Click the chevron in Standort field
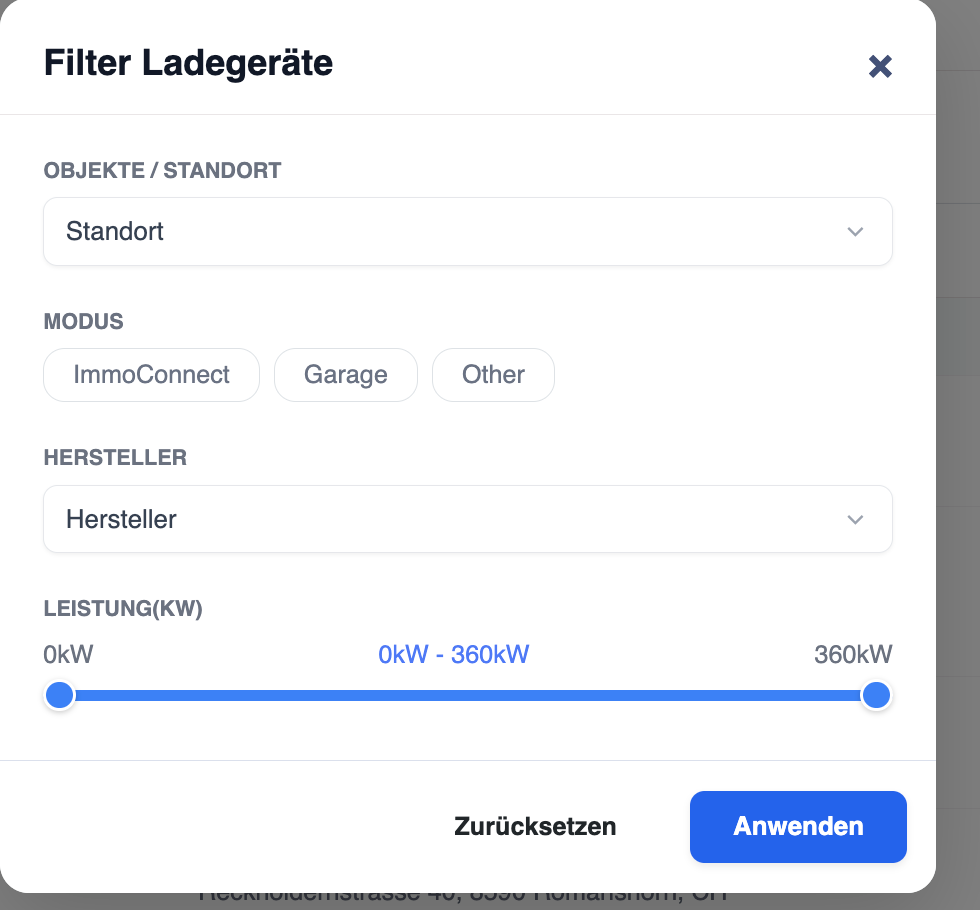Viewport: 980px width, 910px height. click(x=855, y=232)
